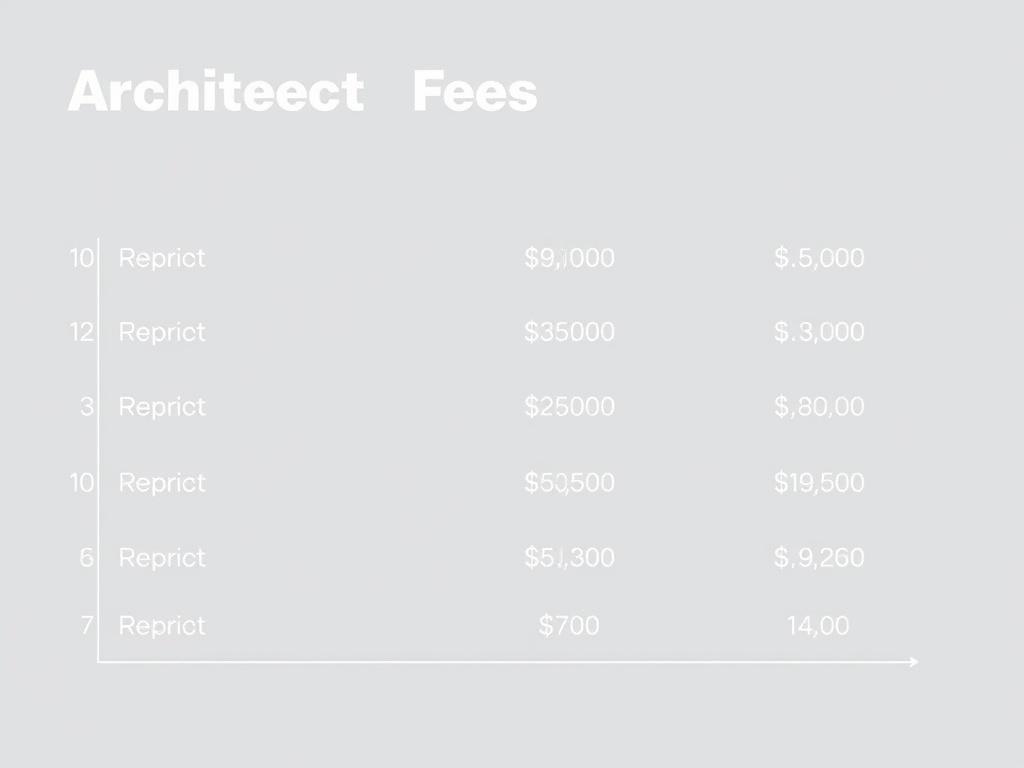This screenshot has width=1024, height=768.
Task: Click the 14,00 value in bottom row
Action: click(x=818, y=626)
